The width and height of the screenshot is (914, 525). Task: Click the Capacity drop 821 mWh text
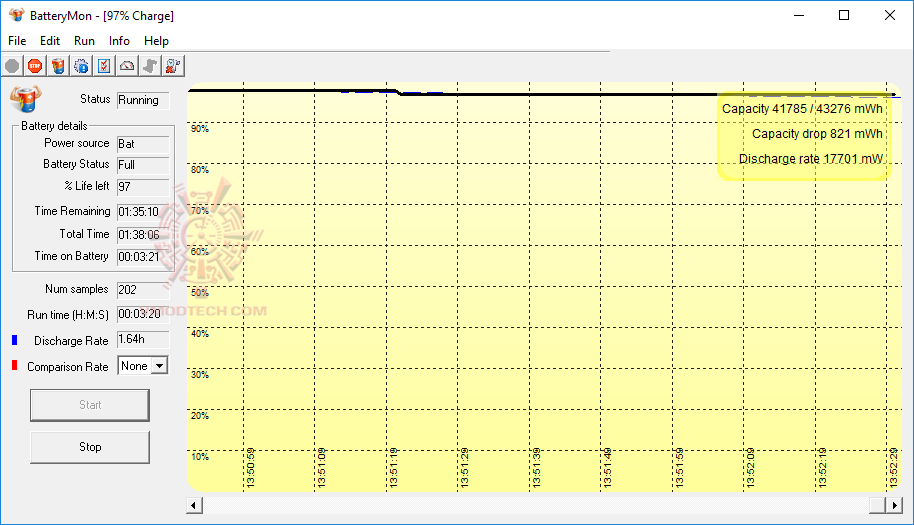pyautogui.click(x=817, y=134)
